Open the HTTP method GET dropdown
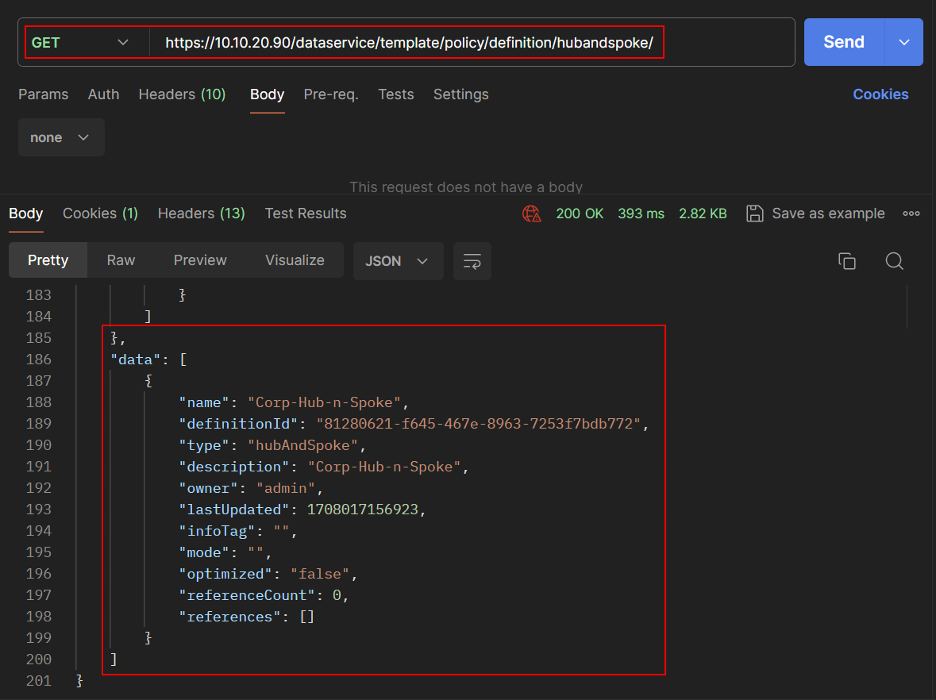Viewport: 936px width, 700px height. pyautogui.click(x=82, y=42)
